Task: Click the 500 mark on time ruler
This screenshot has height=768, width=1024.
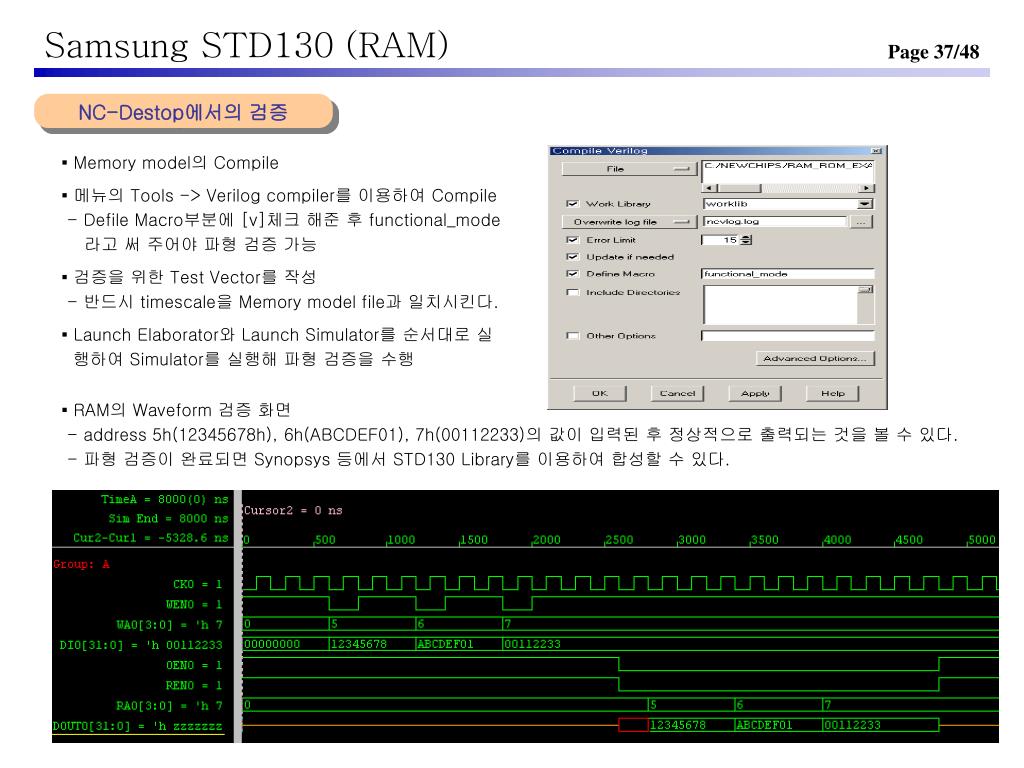Action: click(x=325, y=540)
